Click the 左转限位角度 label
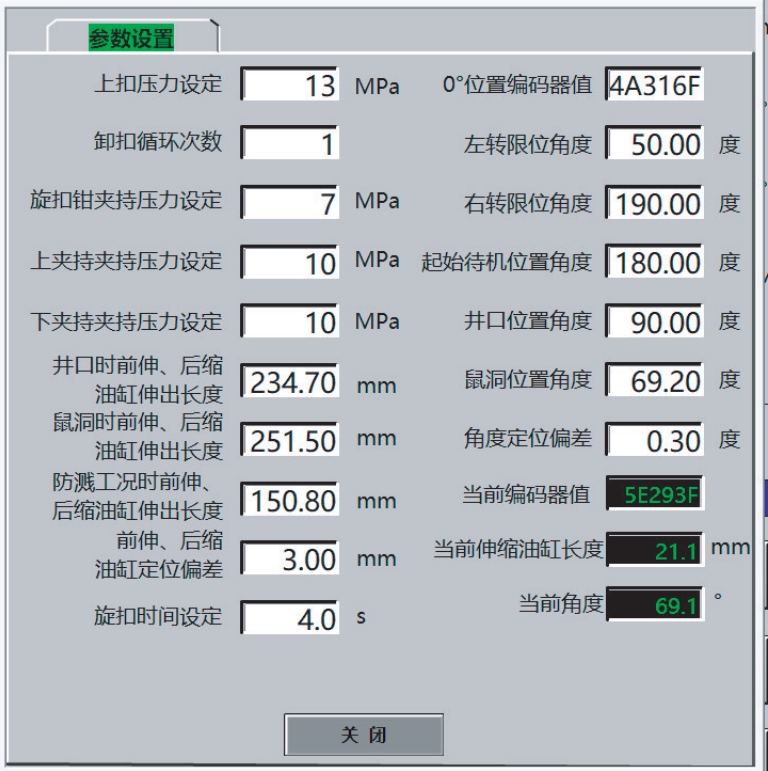 [528, 144]
